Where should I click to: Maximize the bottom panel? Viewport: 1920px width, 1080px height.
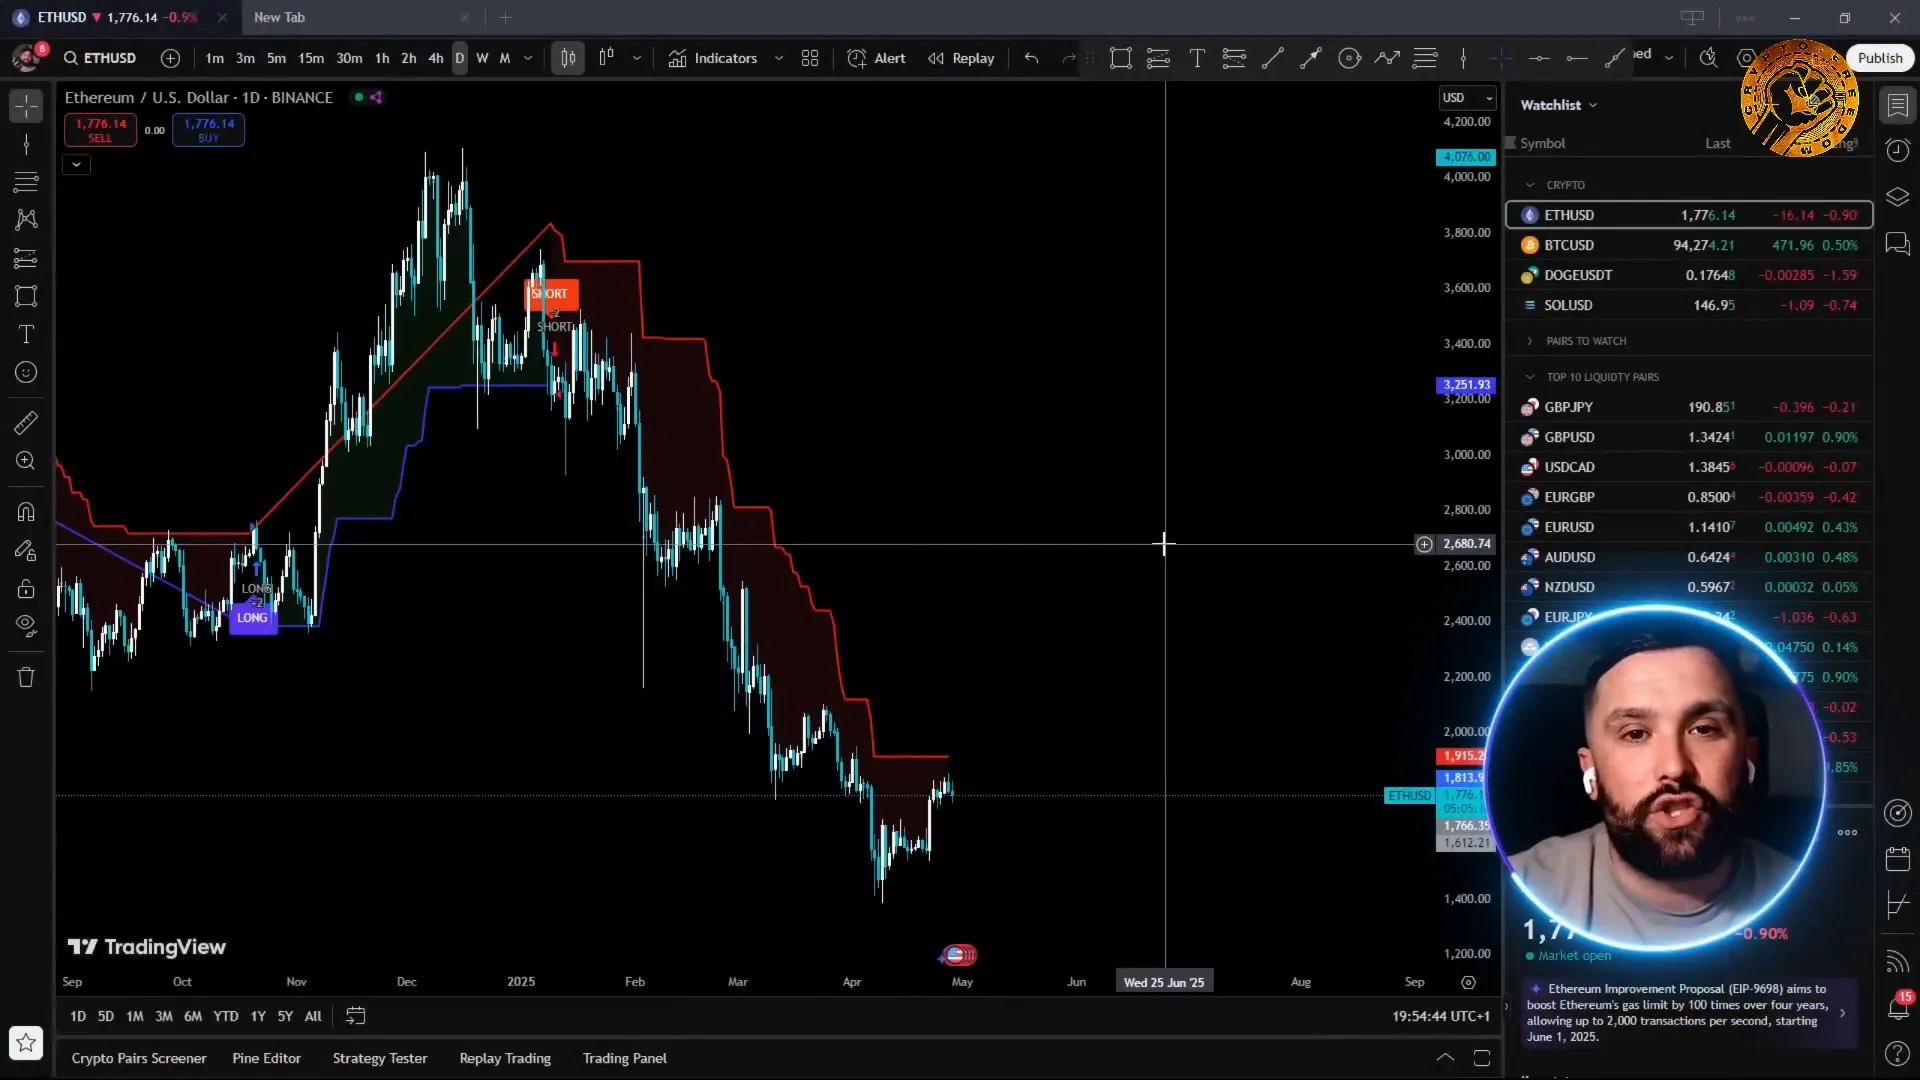click(x=1482, y=1058)
